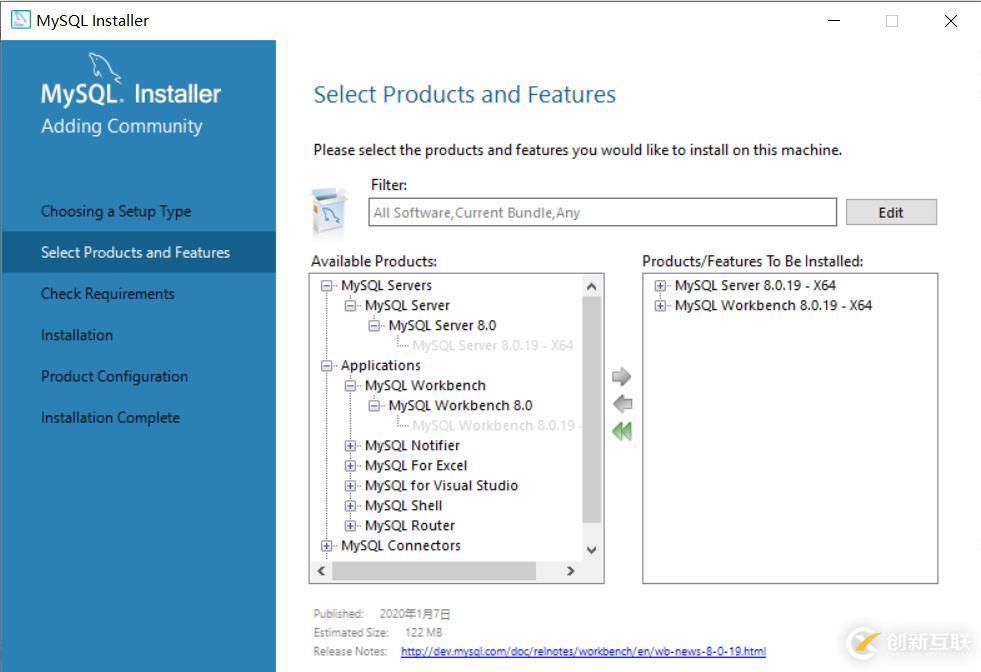Select MySQL Workbench 8.0.19 - X64 in install list
Screen dimensions: 981x672
coord(773,305)
